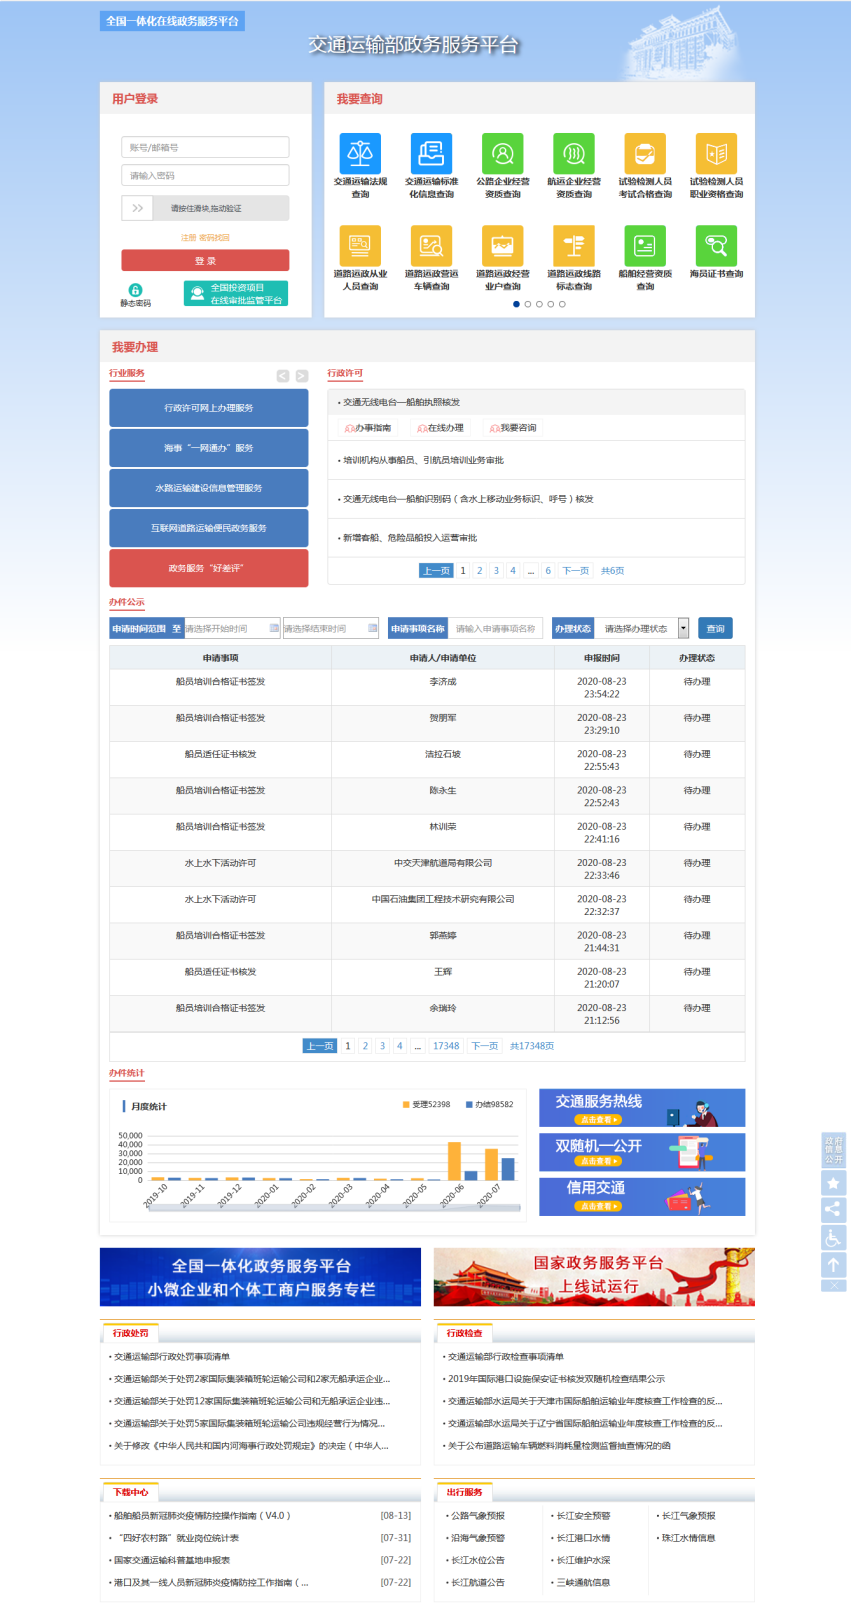Viewport: 851px width, 1606px height.
Task: Click 我要咨询 link
Action: [x=513, y=428]
